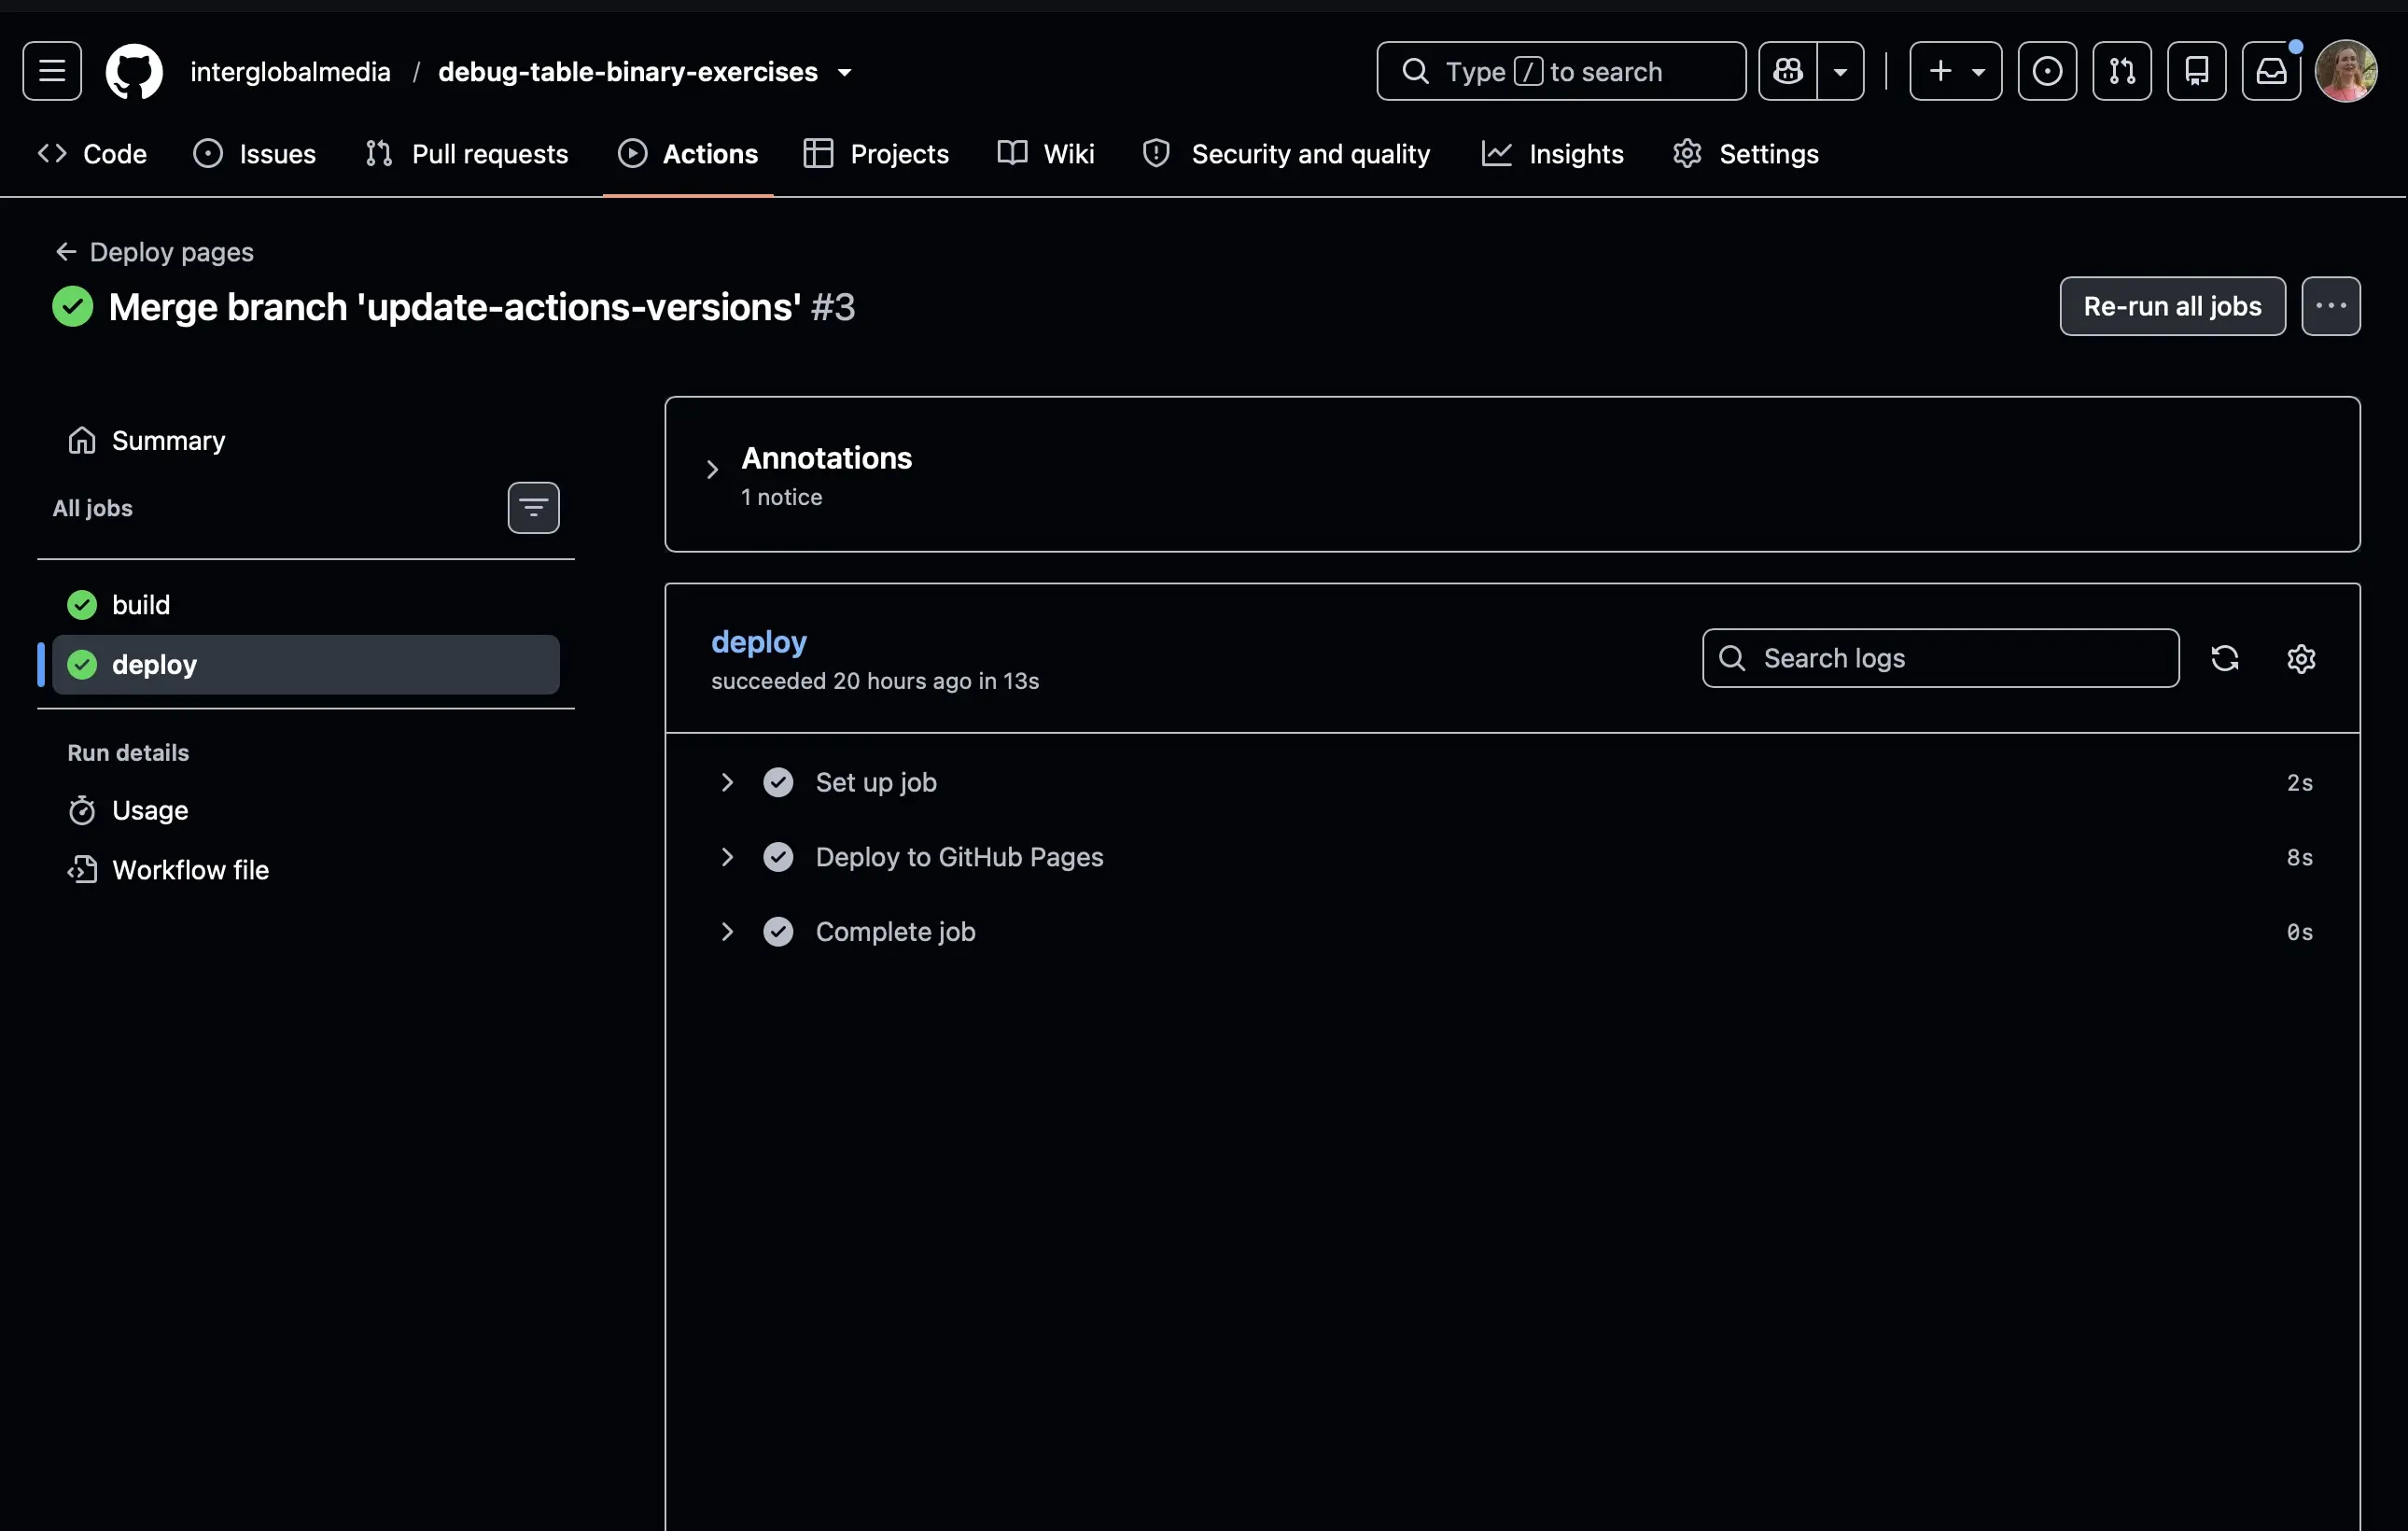Image resolution: width=2408 pixels, height=1531 pixels.
Task: Select the build job
Action: click(x=305, y=605)
